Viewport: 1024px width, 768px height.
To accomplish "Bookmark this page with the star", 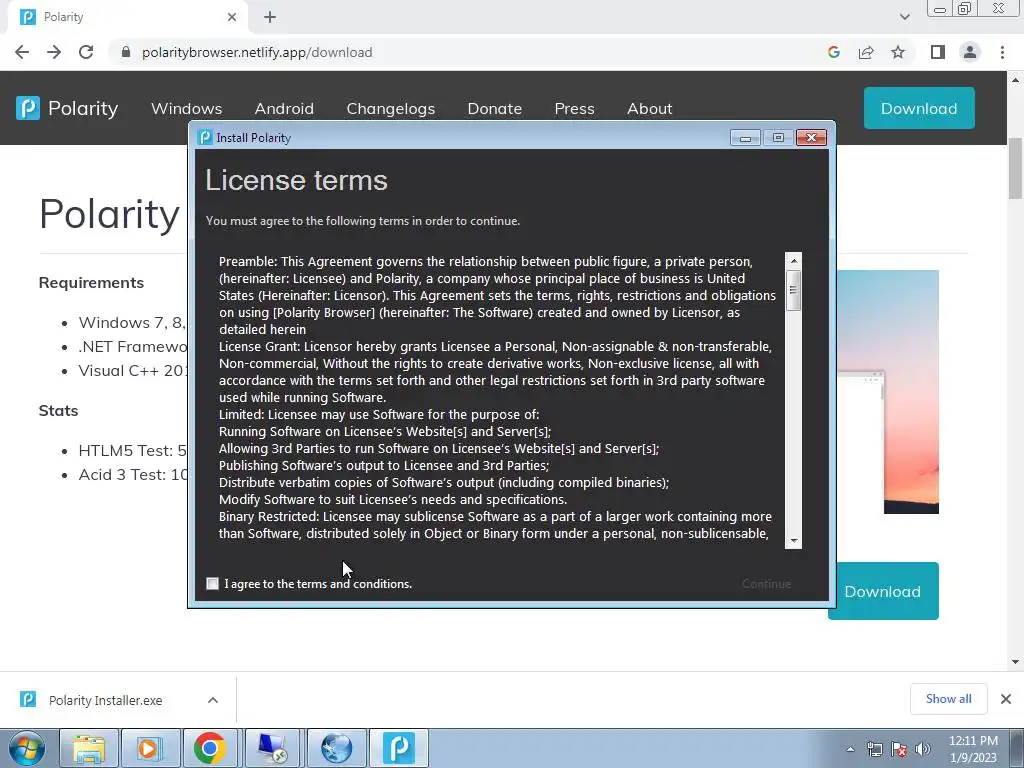I will point(898,52).
